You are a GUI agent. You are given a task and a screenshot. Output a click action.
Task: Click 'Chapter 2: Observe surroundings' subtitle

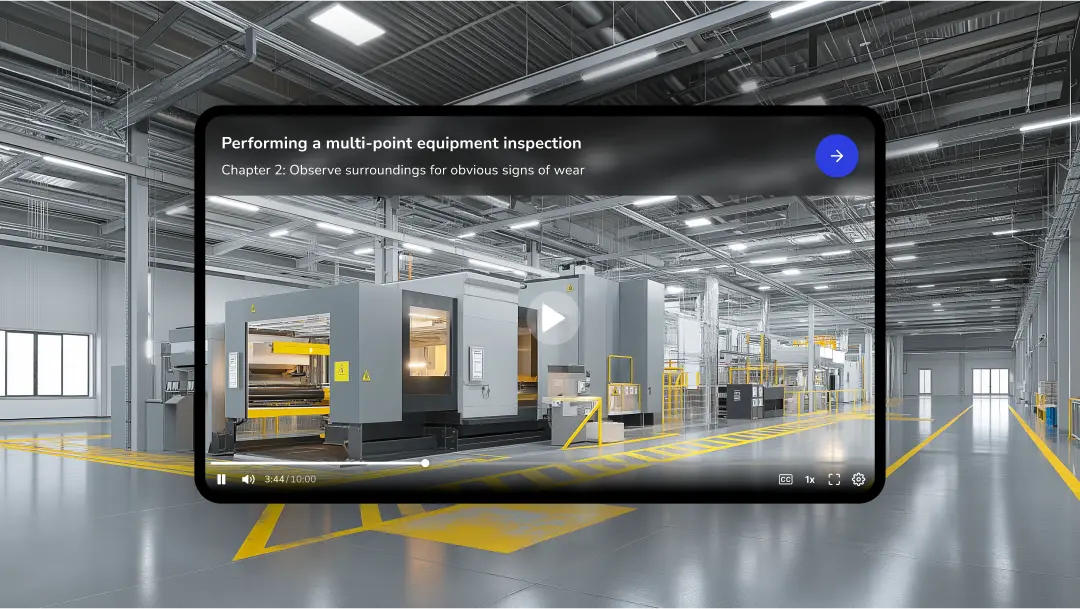(x=404, y=171)
